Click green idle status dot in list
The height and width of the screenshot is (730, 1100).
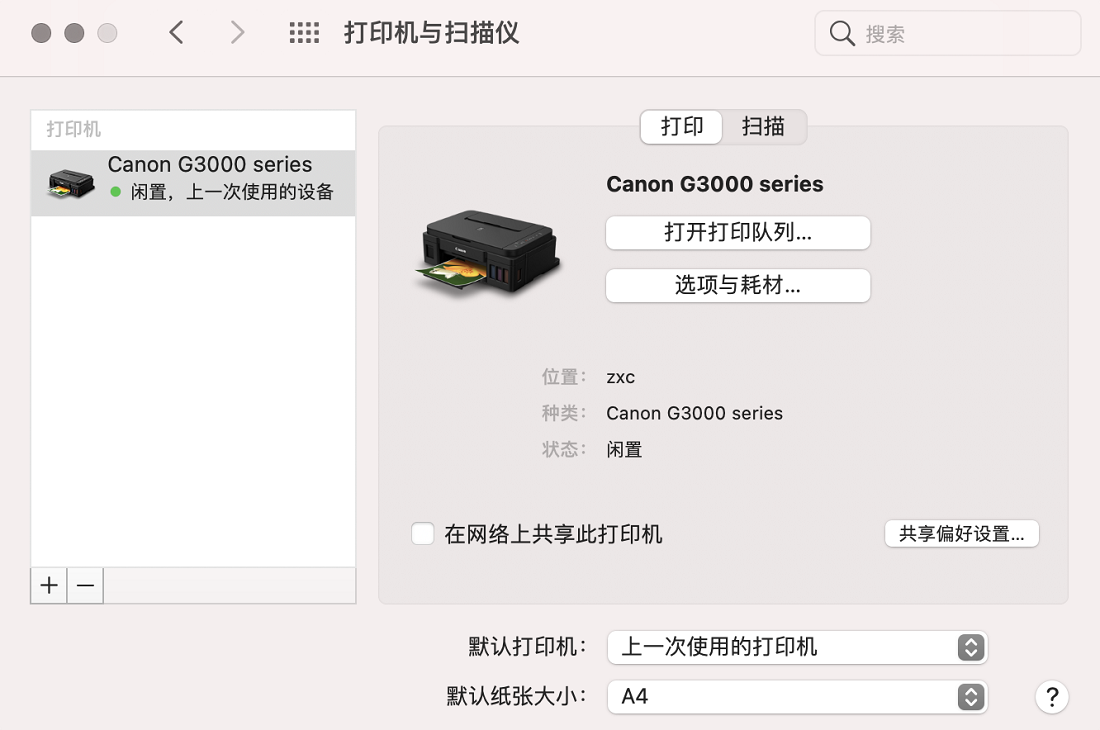pos(116,191)
